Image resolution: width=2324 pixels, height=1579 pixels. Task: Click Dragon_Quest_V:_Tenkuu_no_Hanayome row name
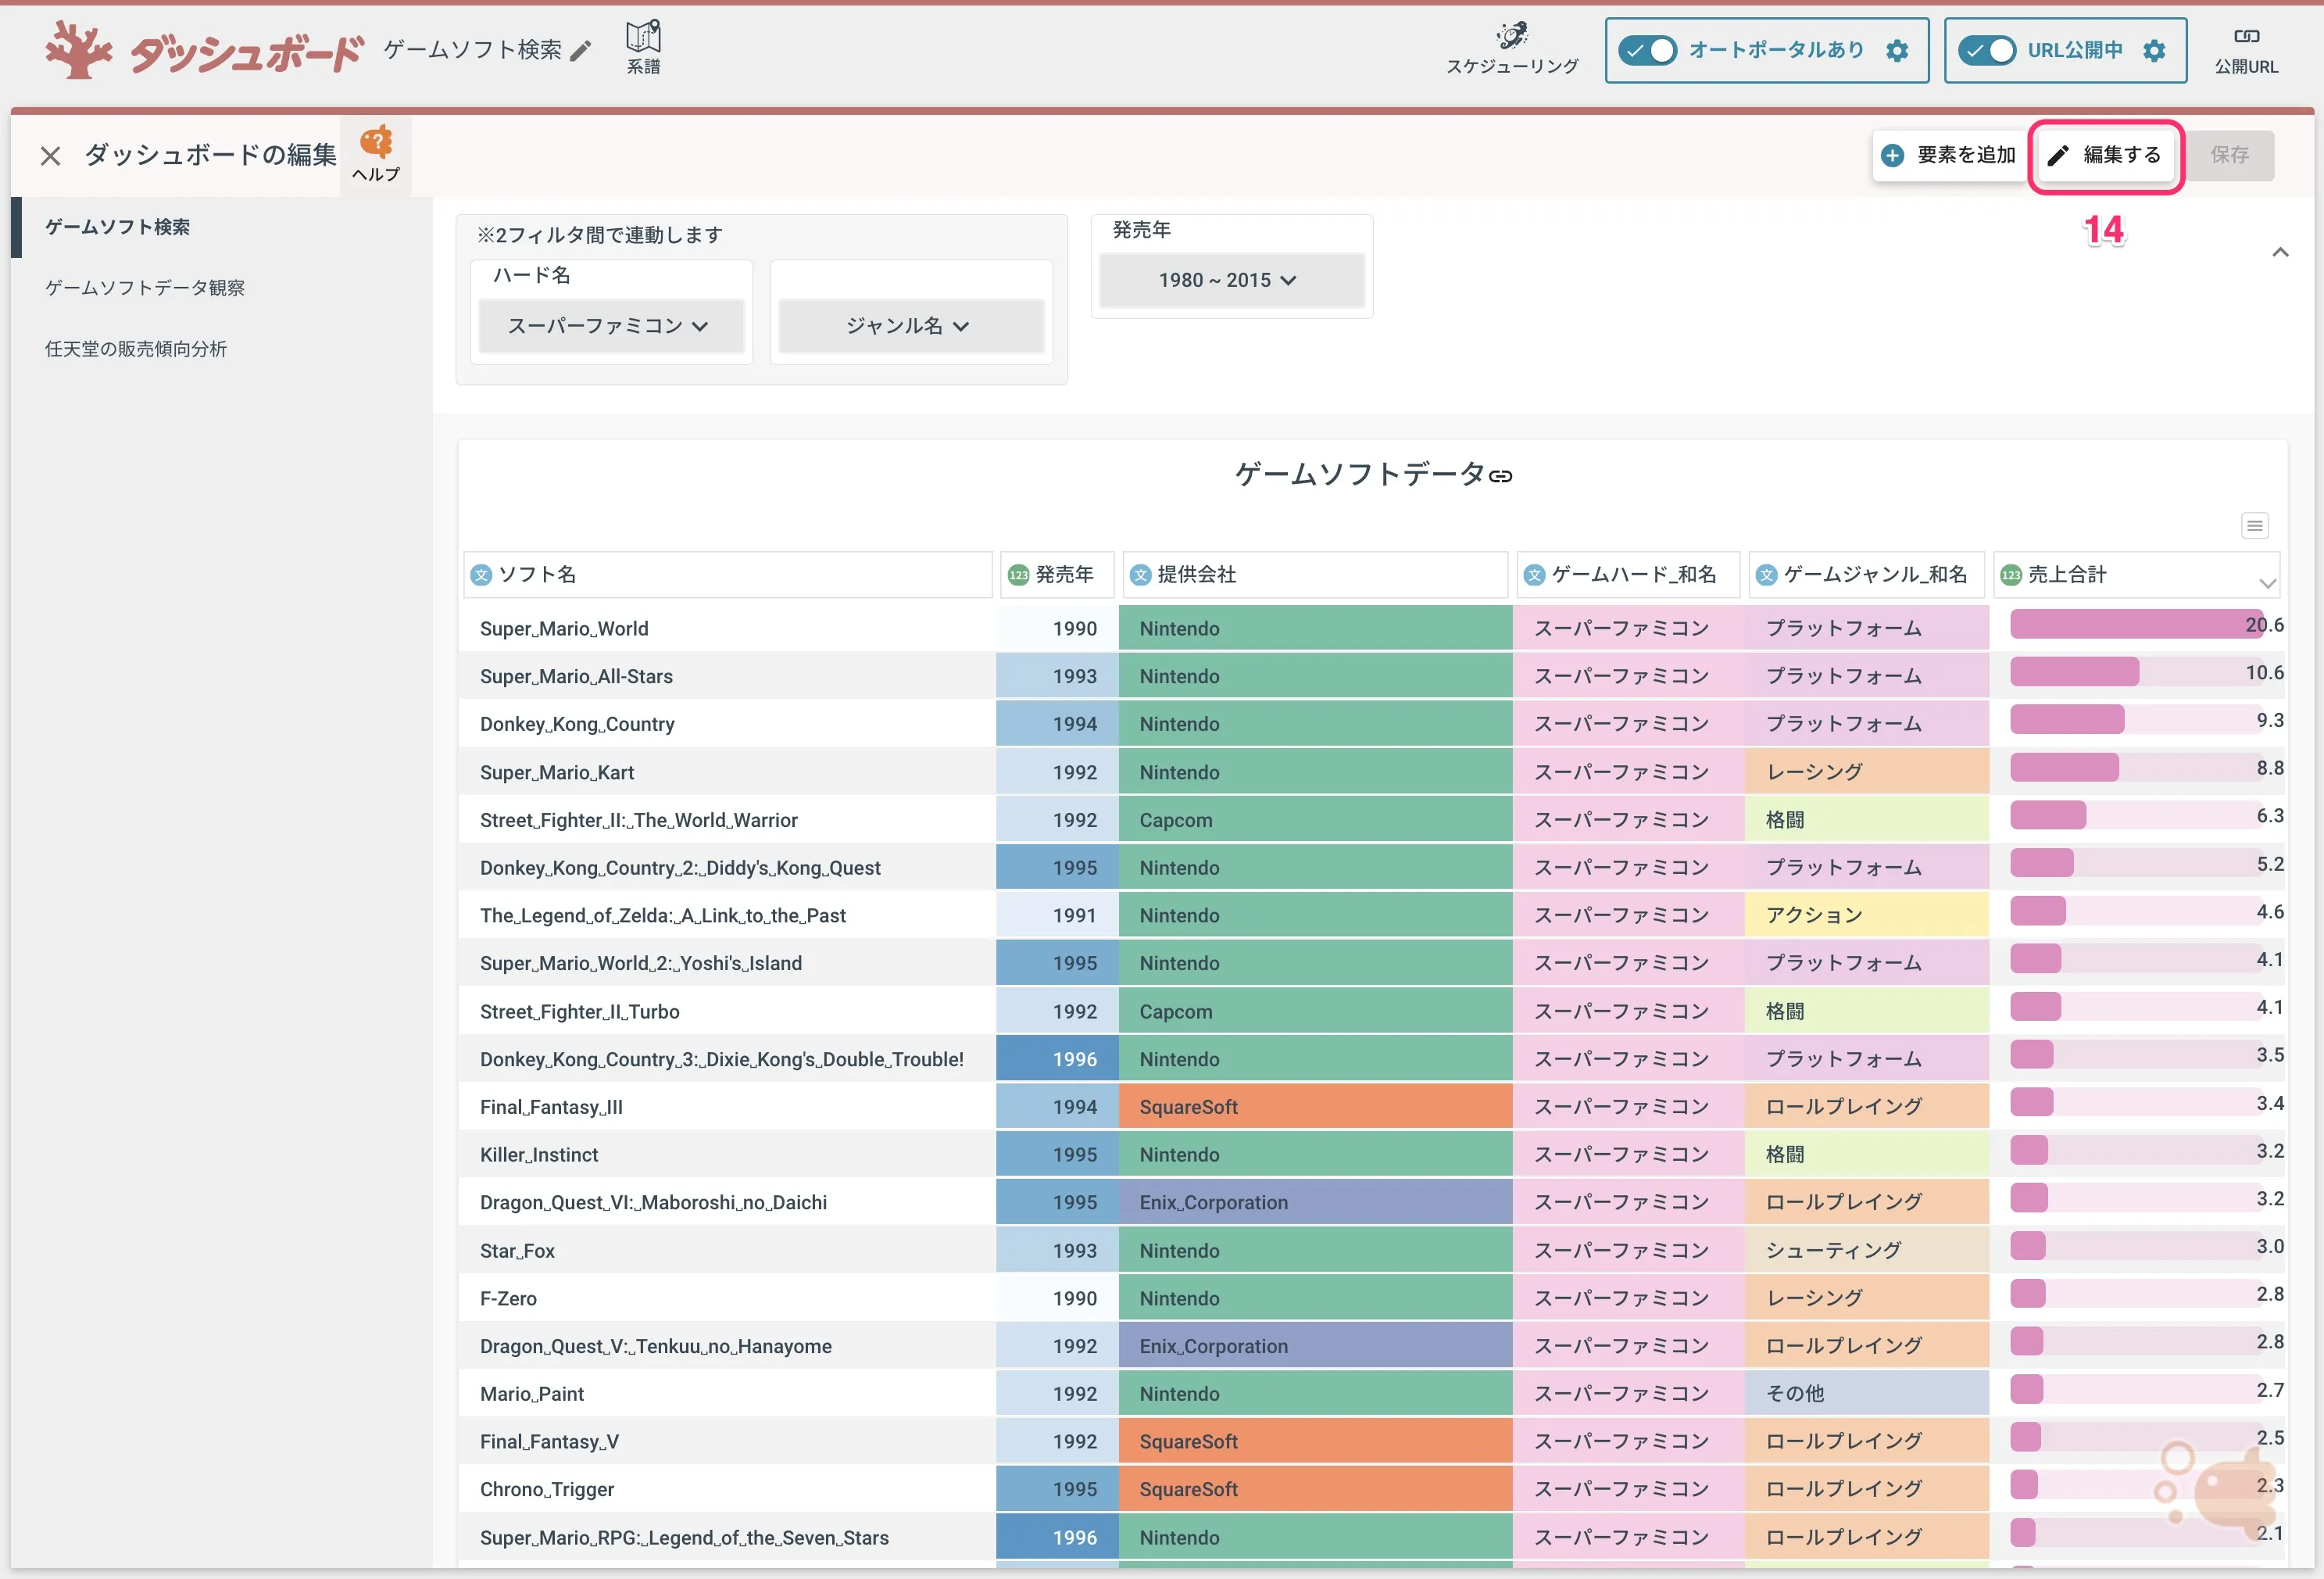click(x=656, y=1347)
